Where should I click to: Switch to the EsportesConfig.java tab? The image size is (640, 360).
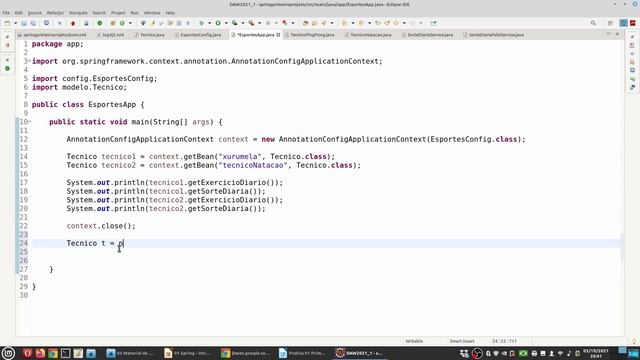[198, 35]
